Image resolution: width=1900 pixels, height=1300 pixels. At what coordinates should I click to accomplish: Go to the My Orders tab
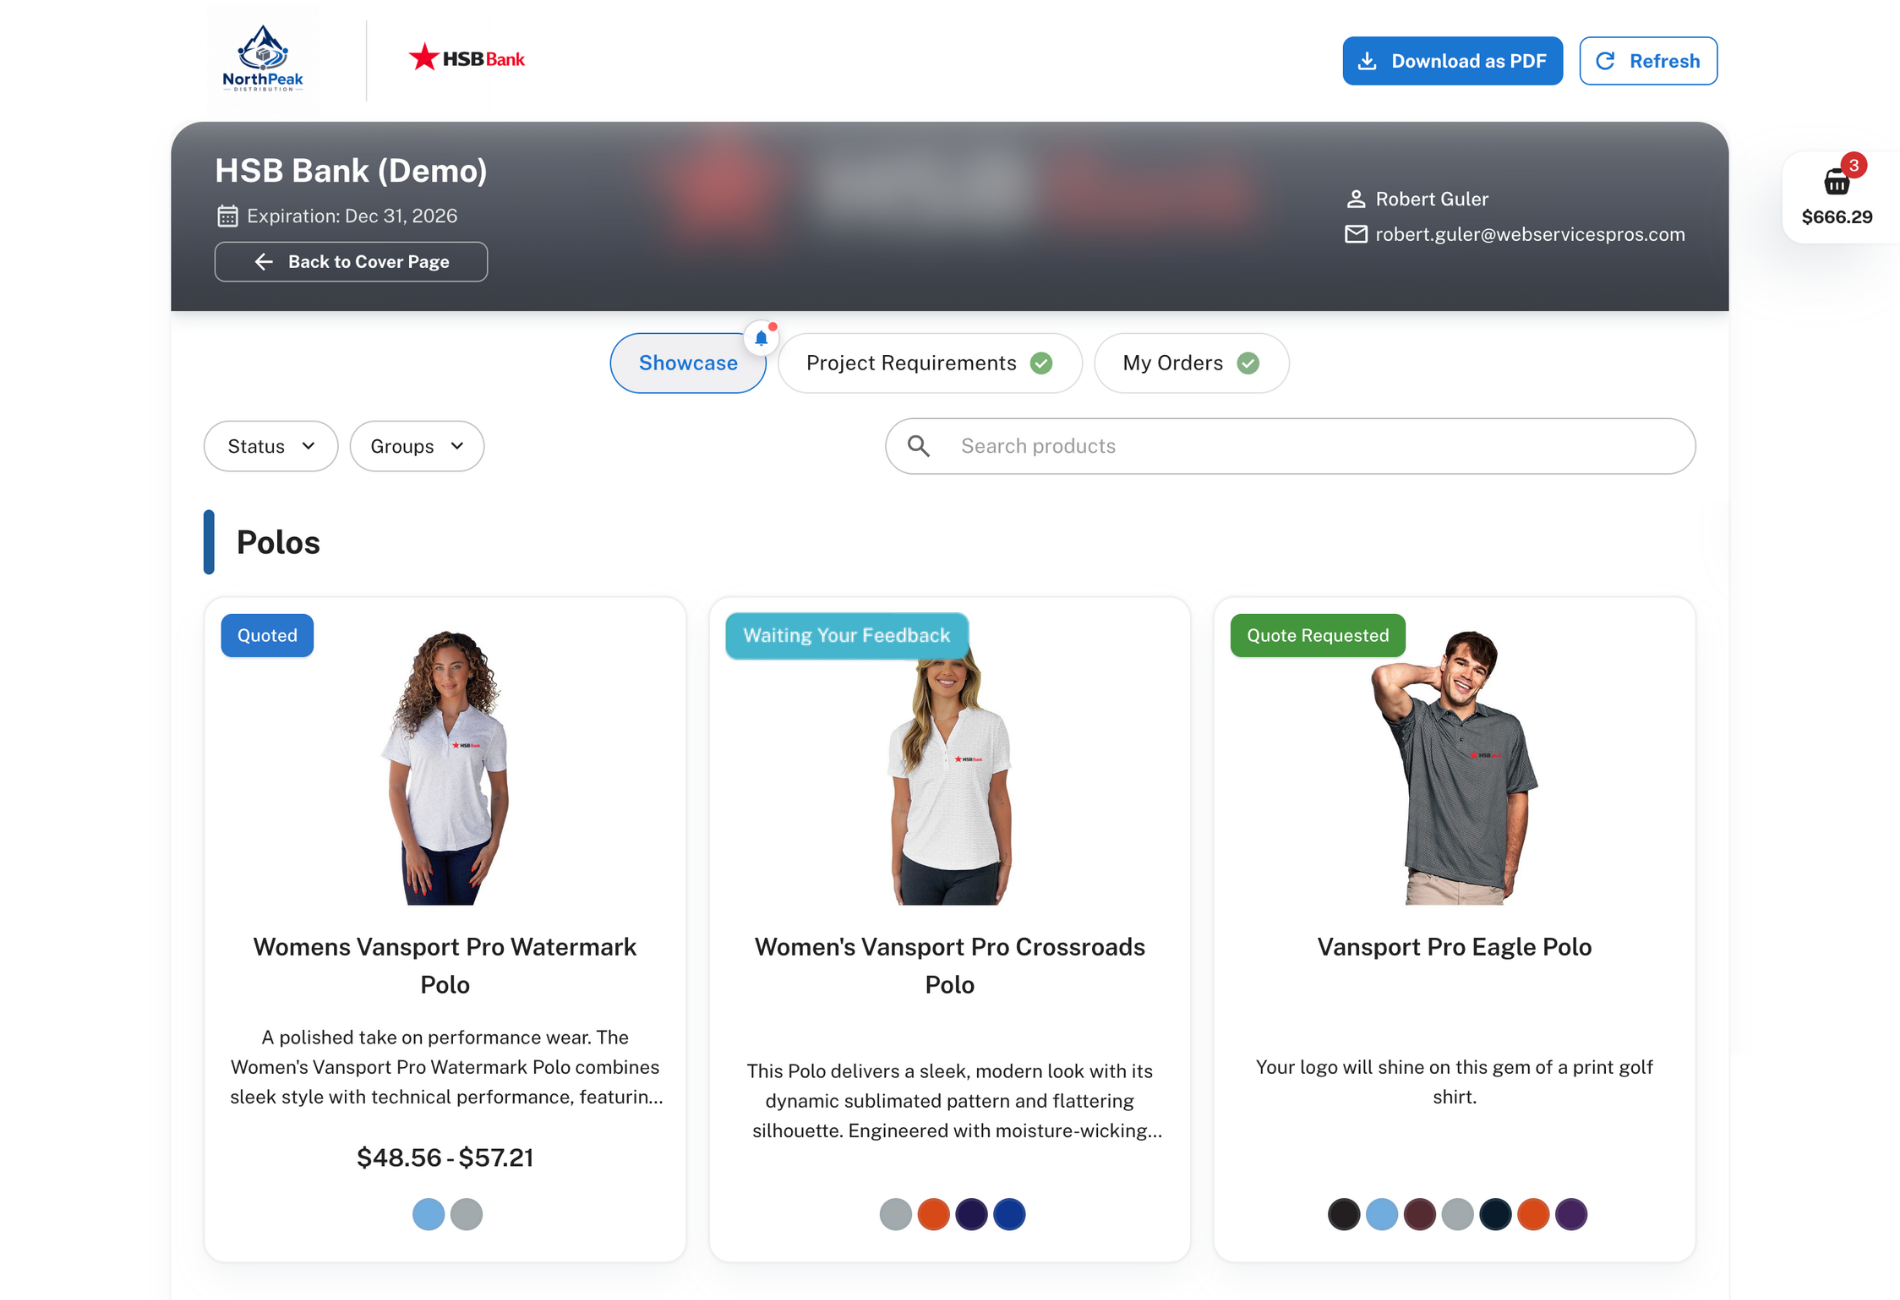coord(1191,363)
